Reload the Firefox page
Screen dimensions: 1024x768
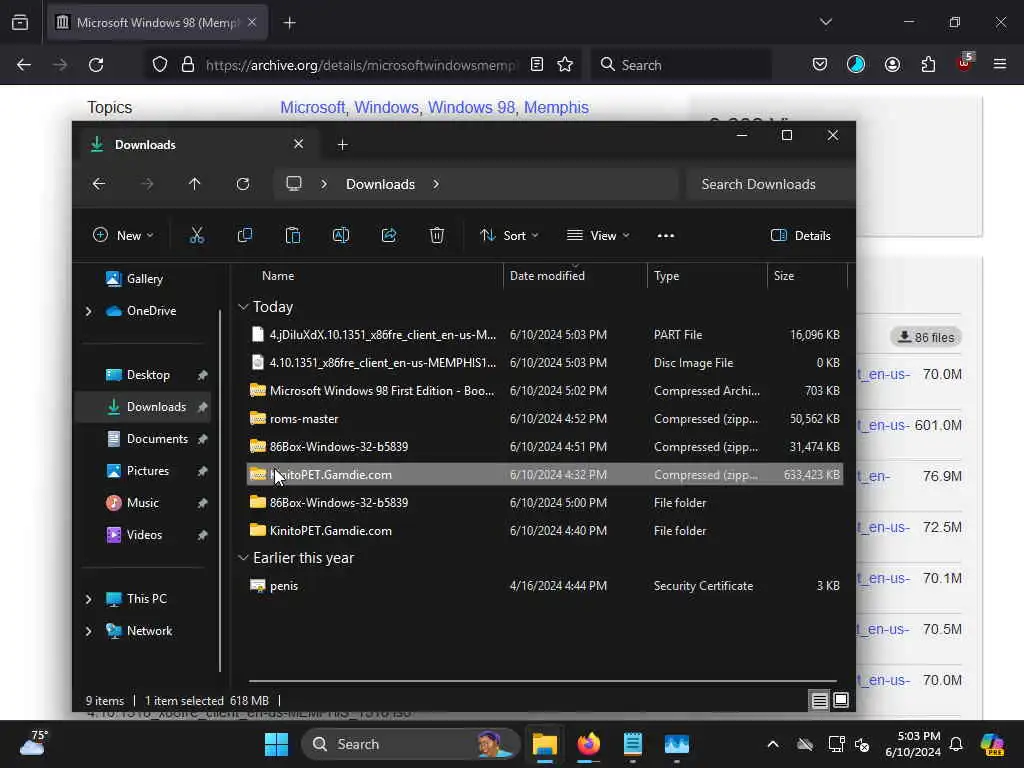(96, 65)
